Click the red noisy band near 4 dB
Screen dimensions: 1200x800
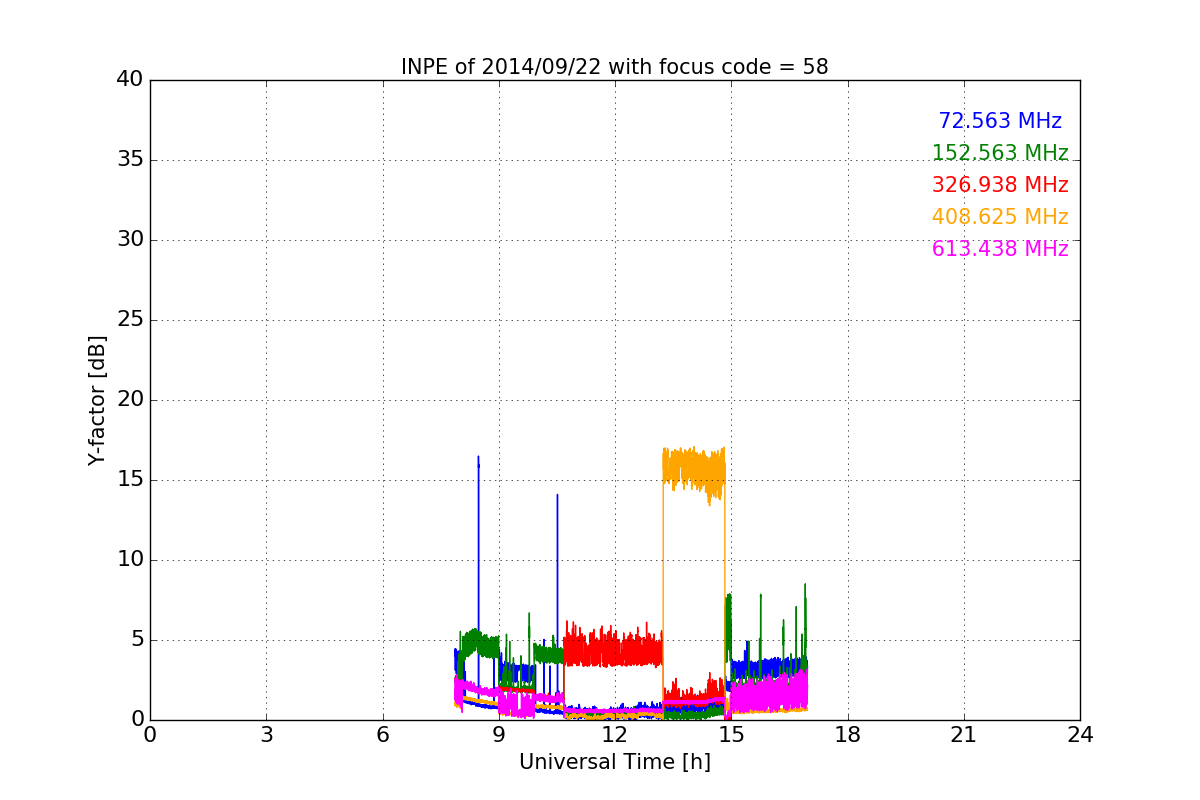click(613, 647)
